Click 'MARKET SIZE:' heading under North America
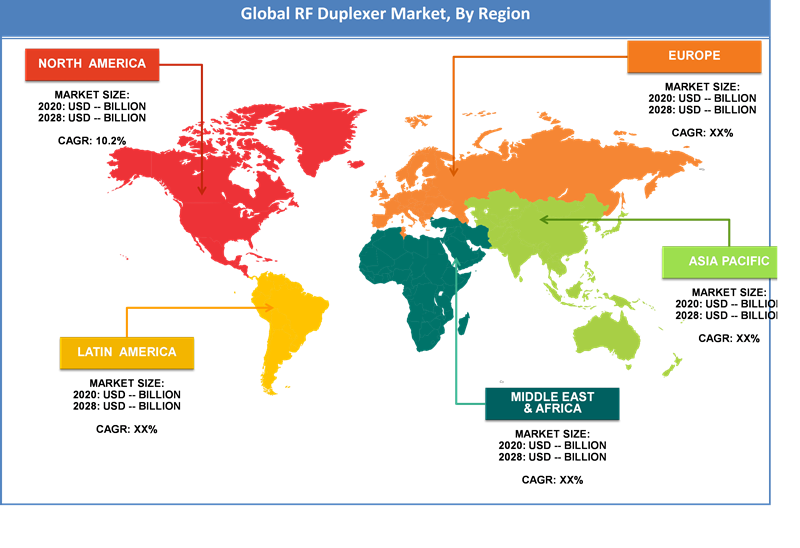This screenshot has width=800, height=548. [92, 95]
